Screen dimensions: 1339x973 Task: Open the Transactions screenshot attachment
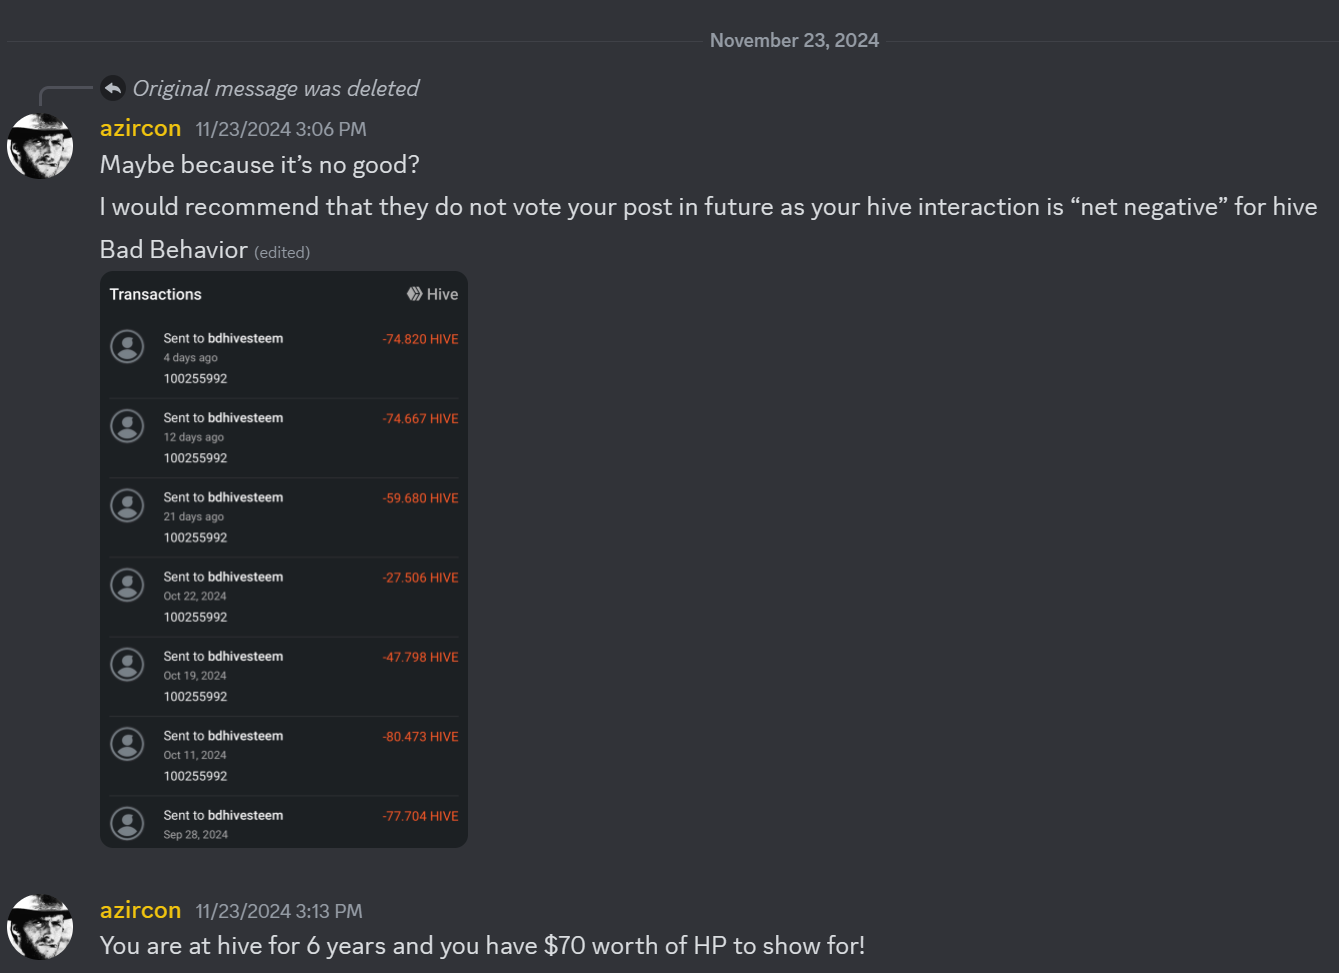pyautogui.click(x=284, y=559)
